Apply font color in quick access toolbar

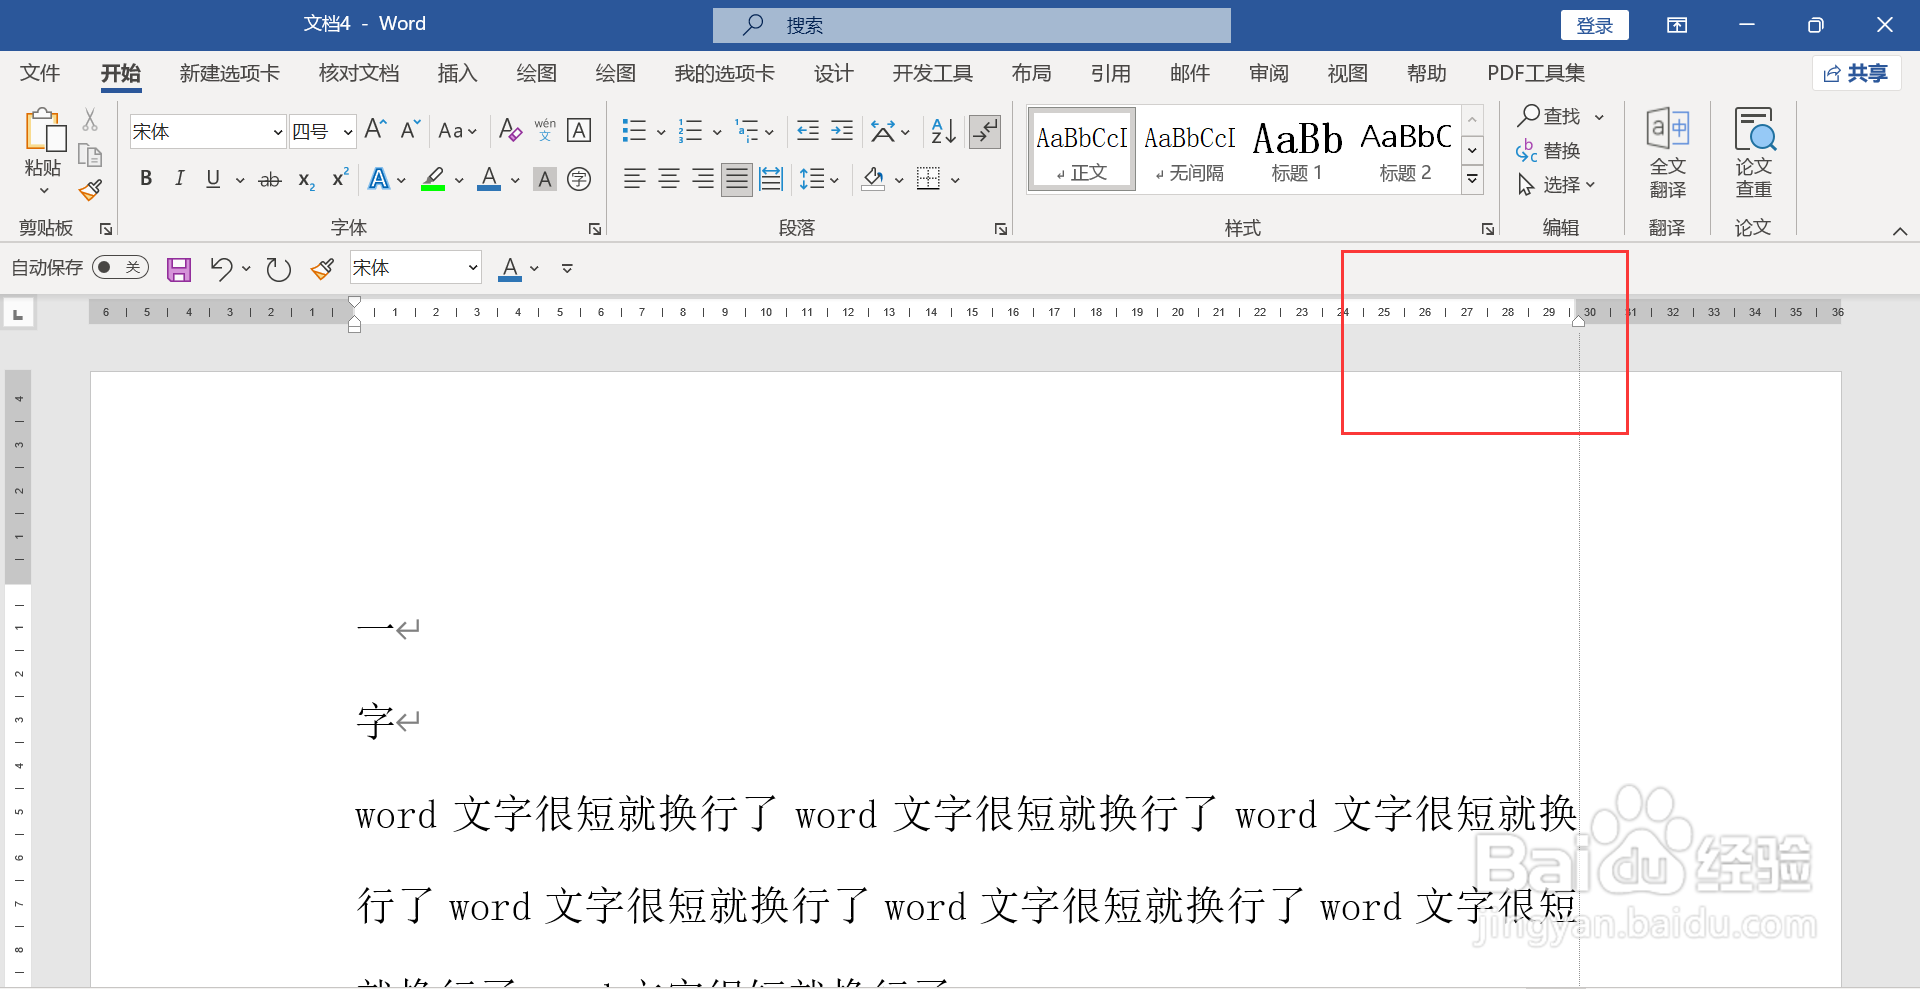click(x=510, y=268)
